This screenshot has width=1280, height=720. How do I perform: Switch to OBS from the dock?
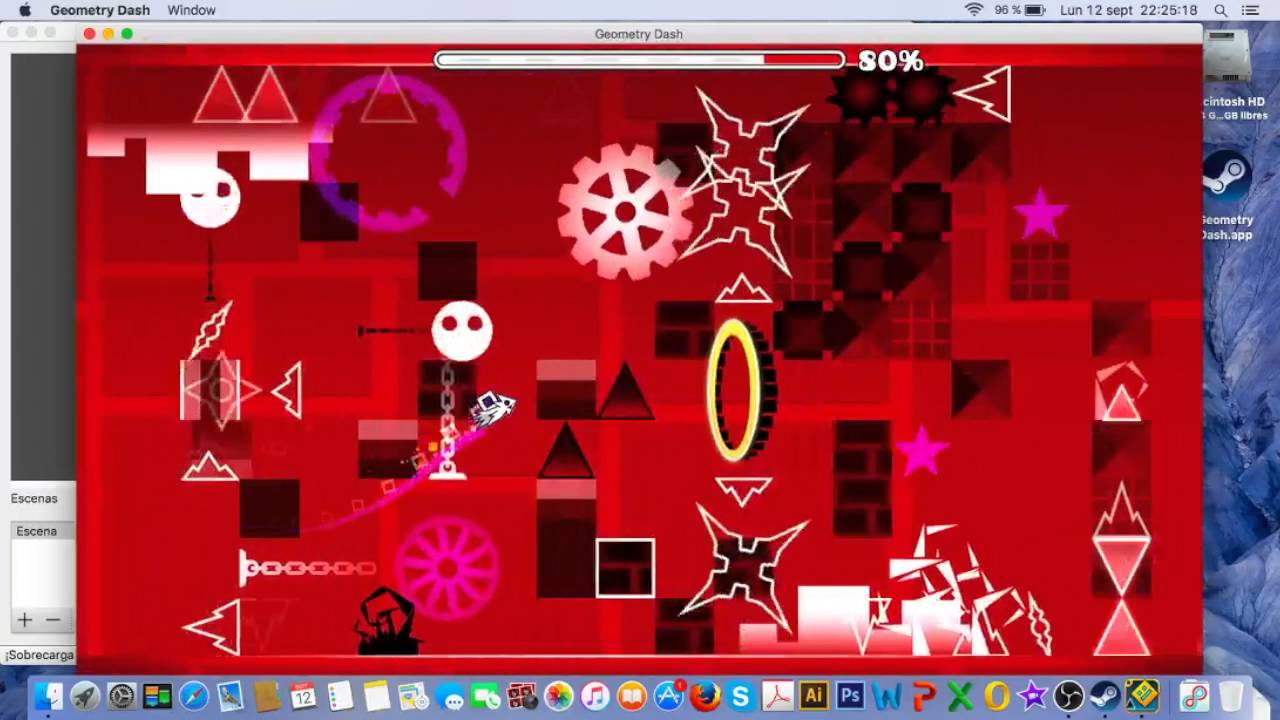pos(1069,696)
